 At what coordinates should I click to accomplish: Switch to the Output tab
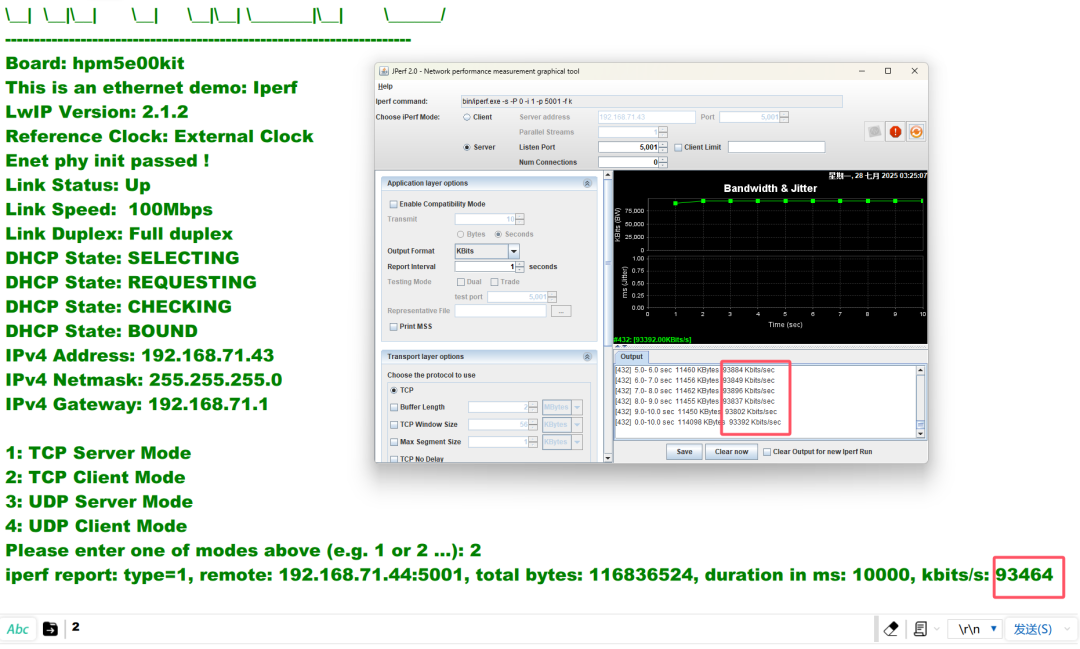[x=631, y=356]
